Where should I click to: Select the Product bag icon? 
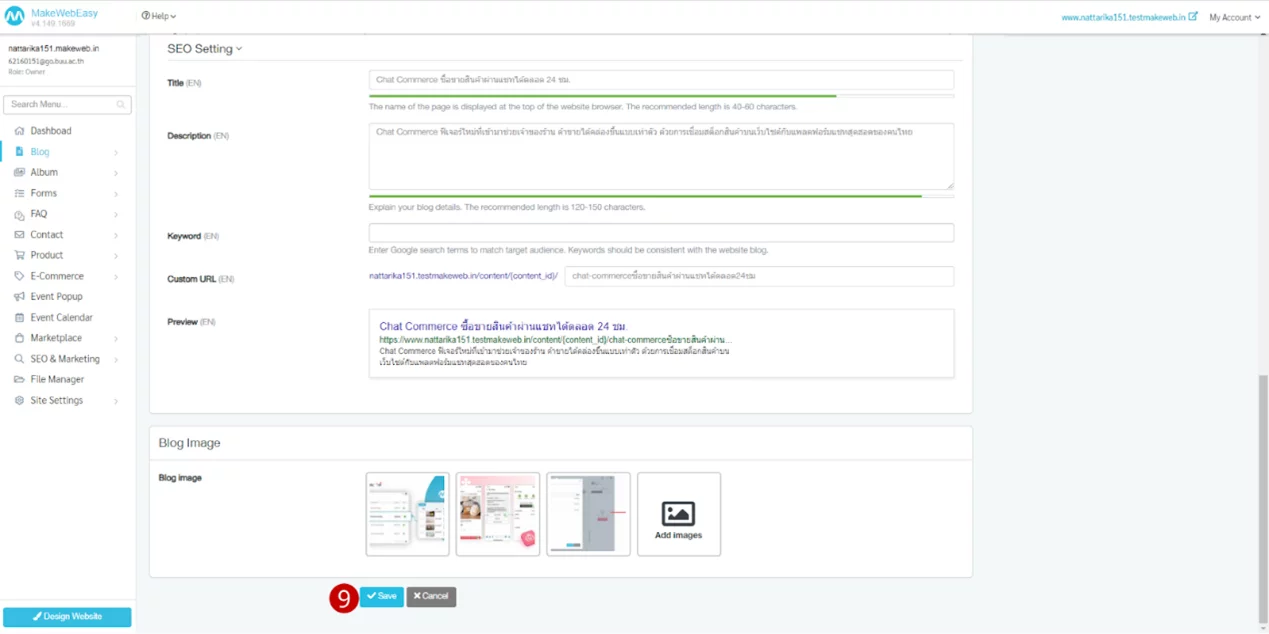point(19,255)
